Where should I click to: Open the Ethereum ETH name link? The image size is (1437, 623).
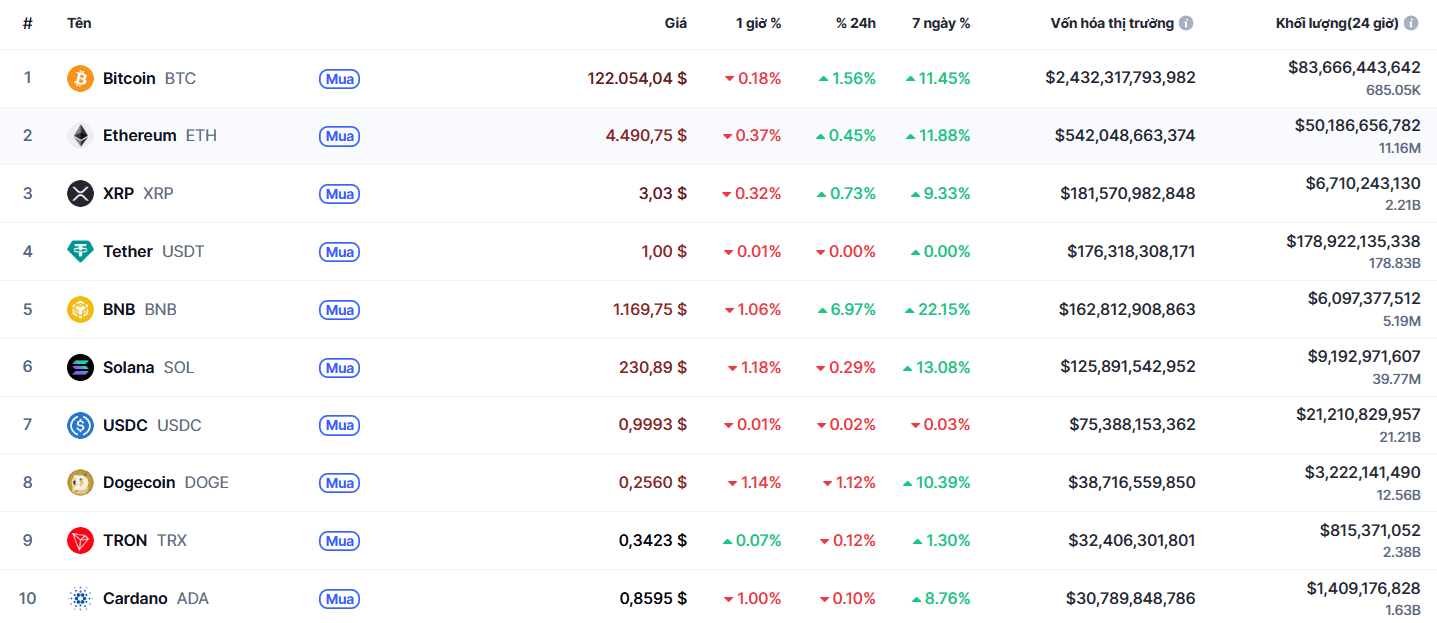click(160, 136)
